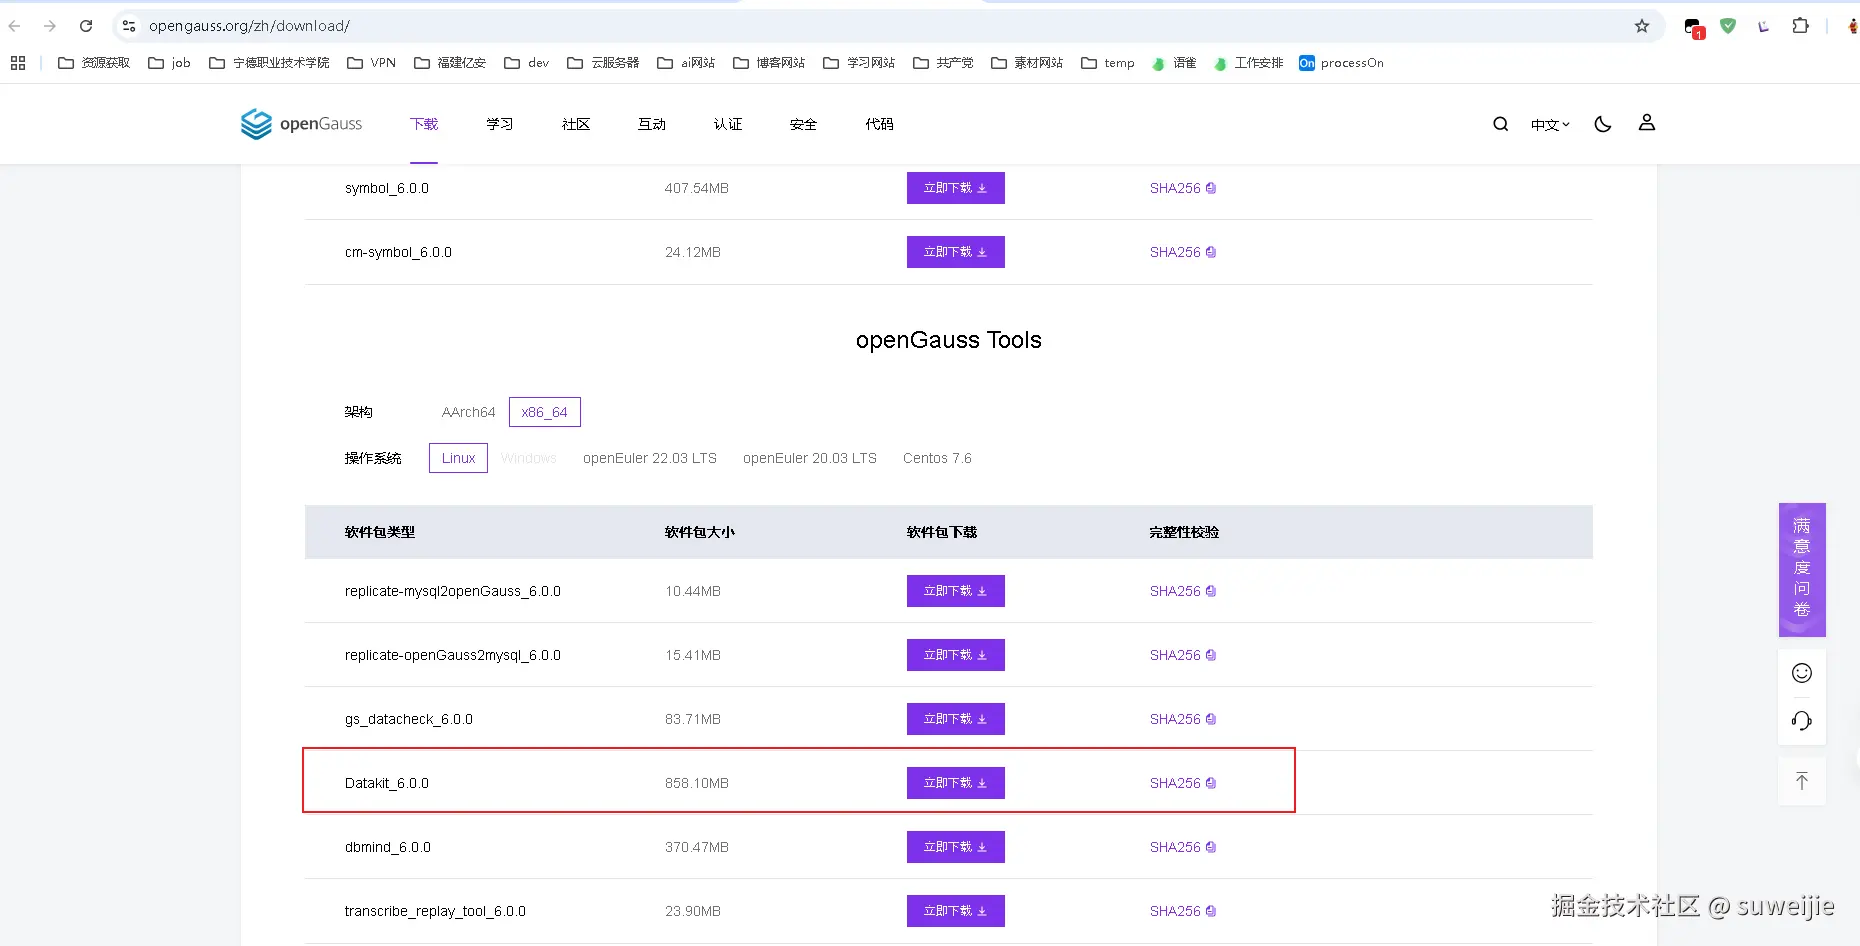Choose Linux as the operating system
1860x946 pixels.
(x=458, y=458)
